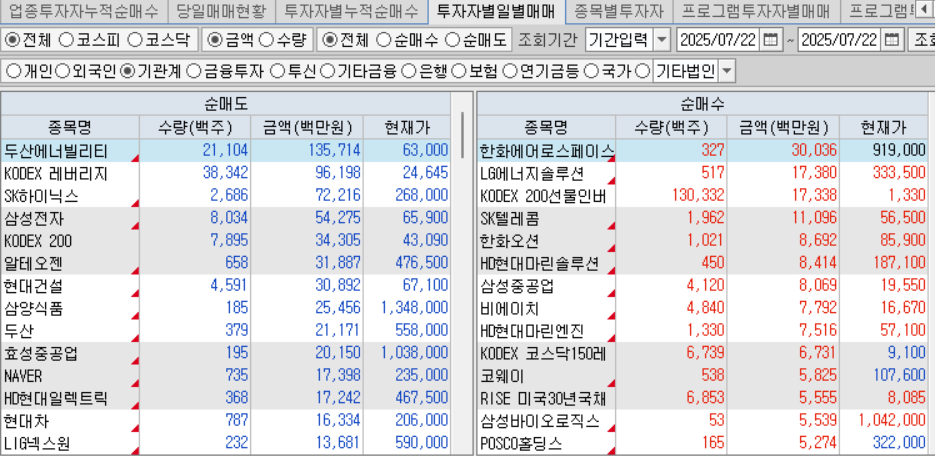The width and height of the screenshot is (935, 456).
Task: Choose the 보험 investor radio button
Action: pyautogui.click(x=458, y=72)
